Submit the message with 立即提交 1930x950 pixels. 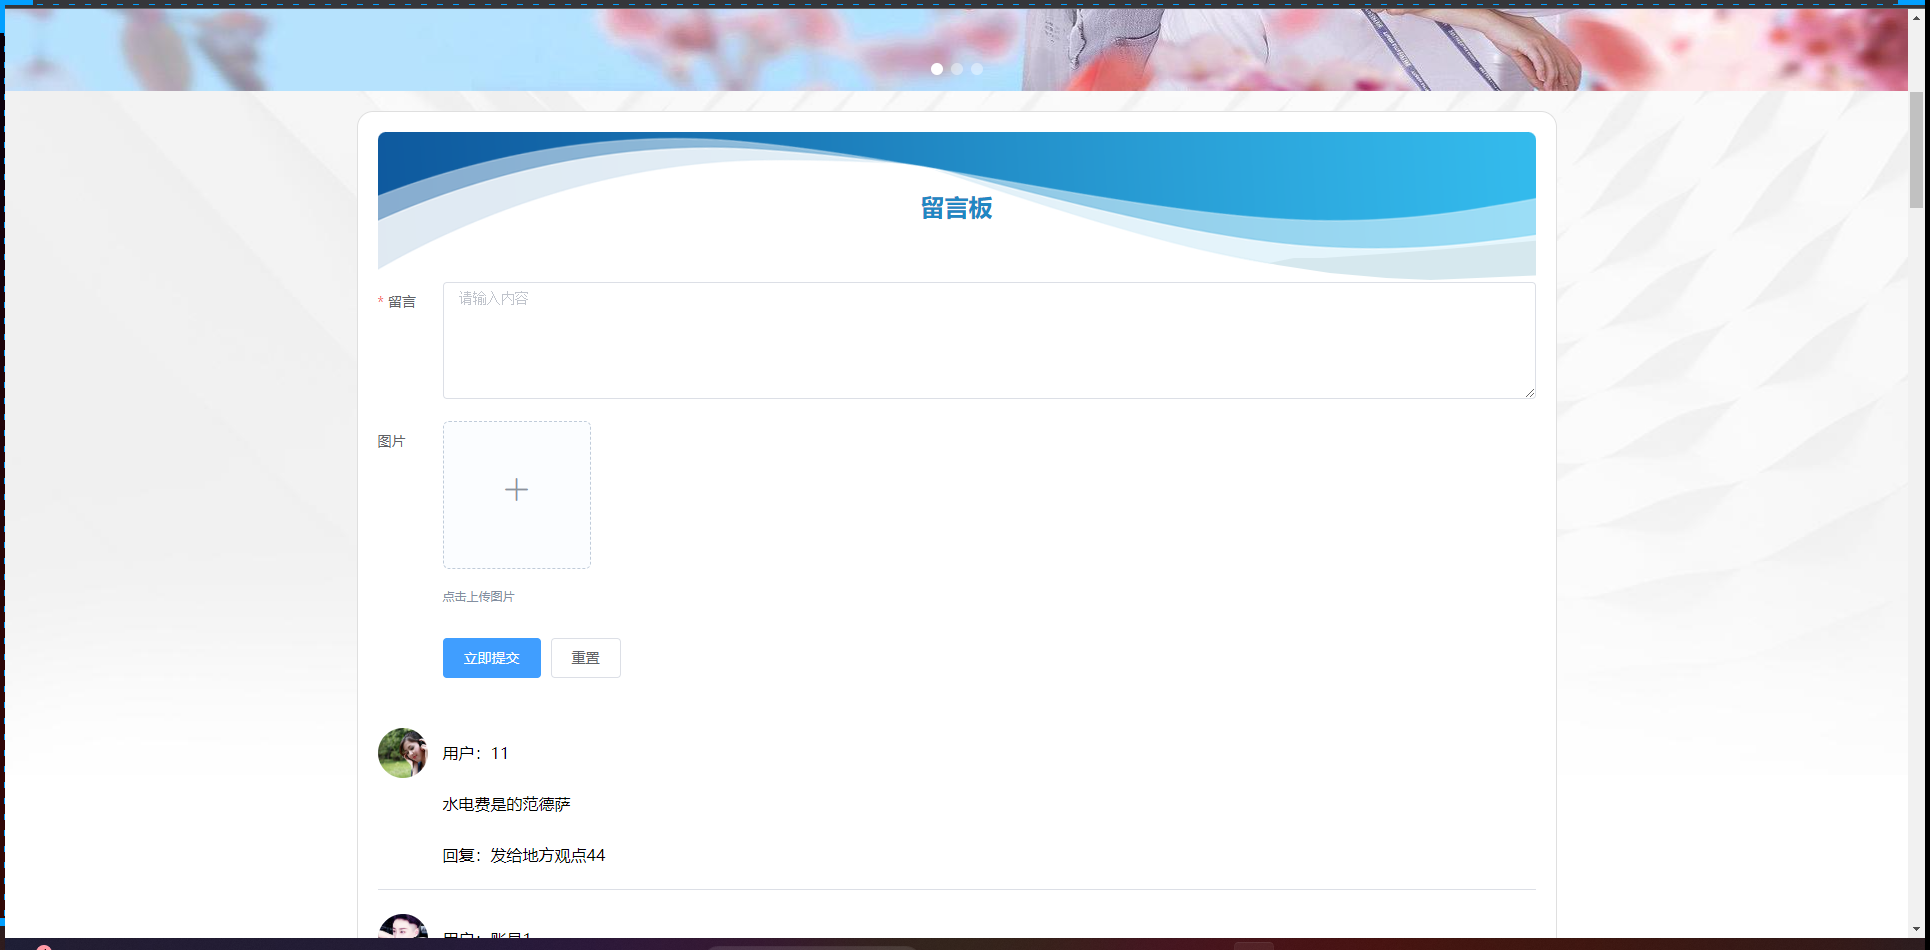[491, 658]
